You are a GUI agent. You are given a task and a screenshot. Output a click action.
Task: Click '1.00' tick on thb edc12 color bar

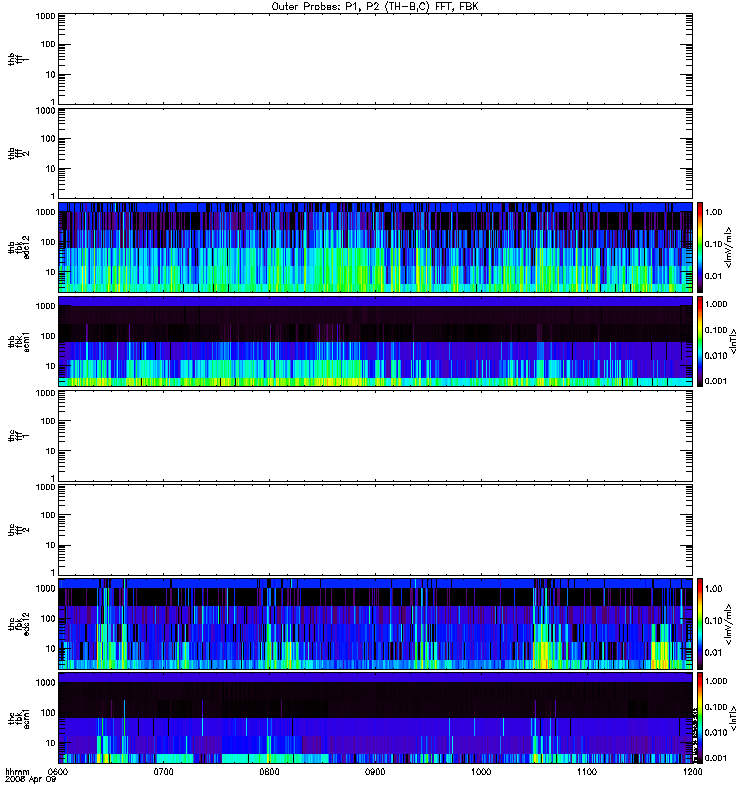(714, 212)
